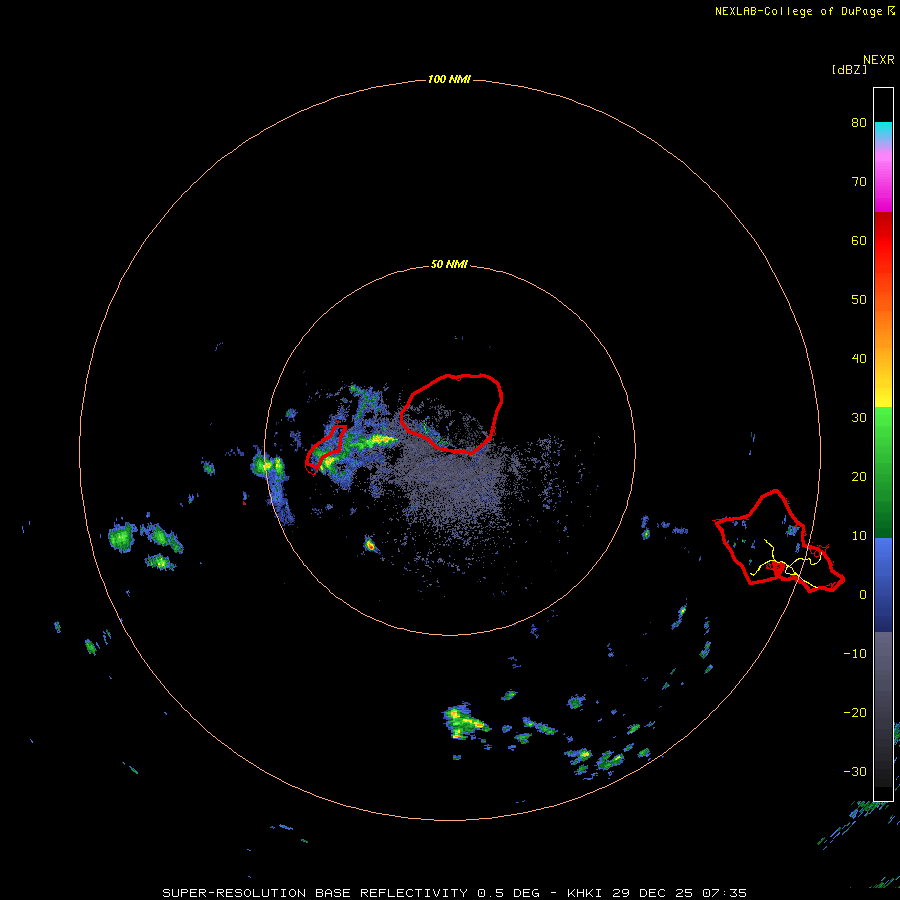This screenshot has height=900, width=900.
Task: Click the 0 value on the dBZ scale
Action: coord(863,595)
